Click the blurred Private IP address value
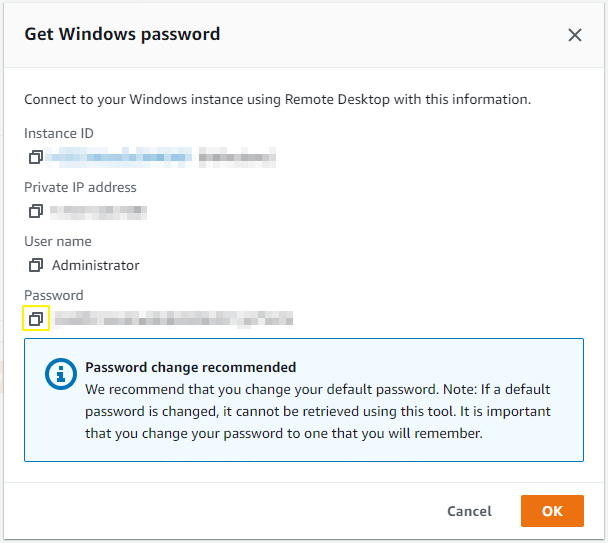Screen dimensions: 608x543 [99, 211]
